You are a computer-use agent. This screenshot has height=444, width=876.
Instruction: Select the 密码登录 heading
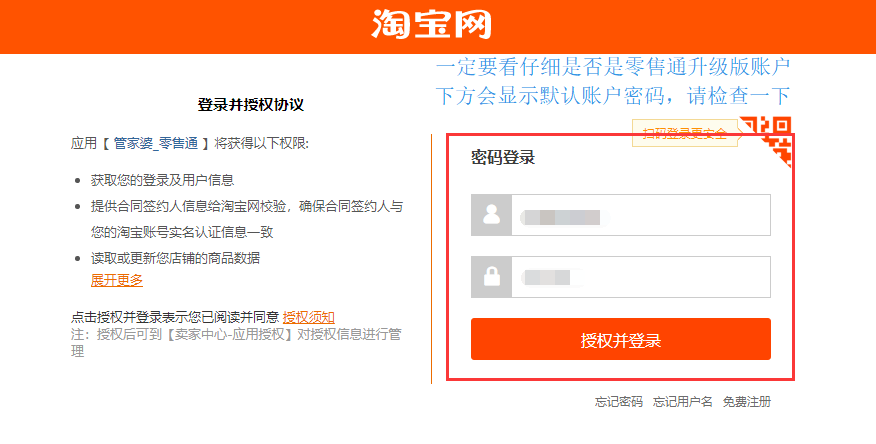click(503, 157)
